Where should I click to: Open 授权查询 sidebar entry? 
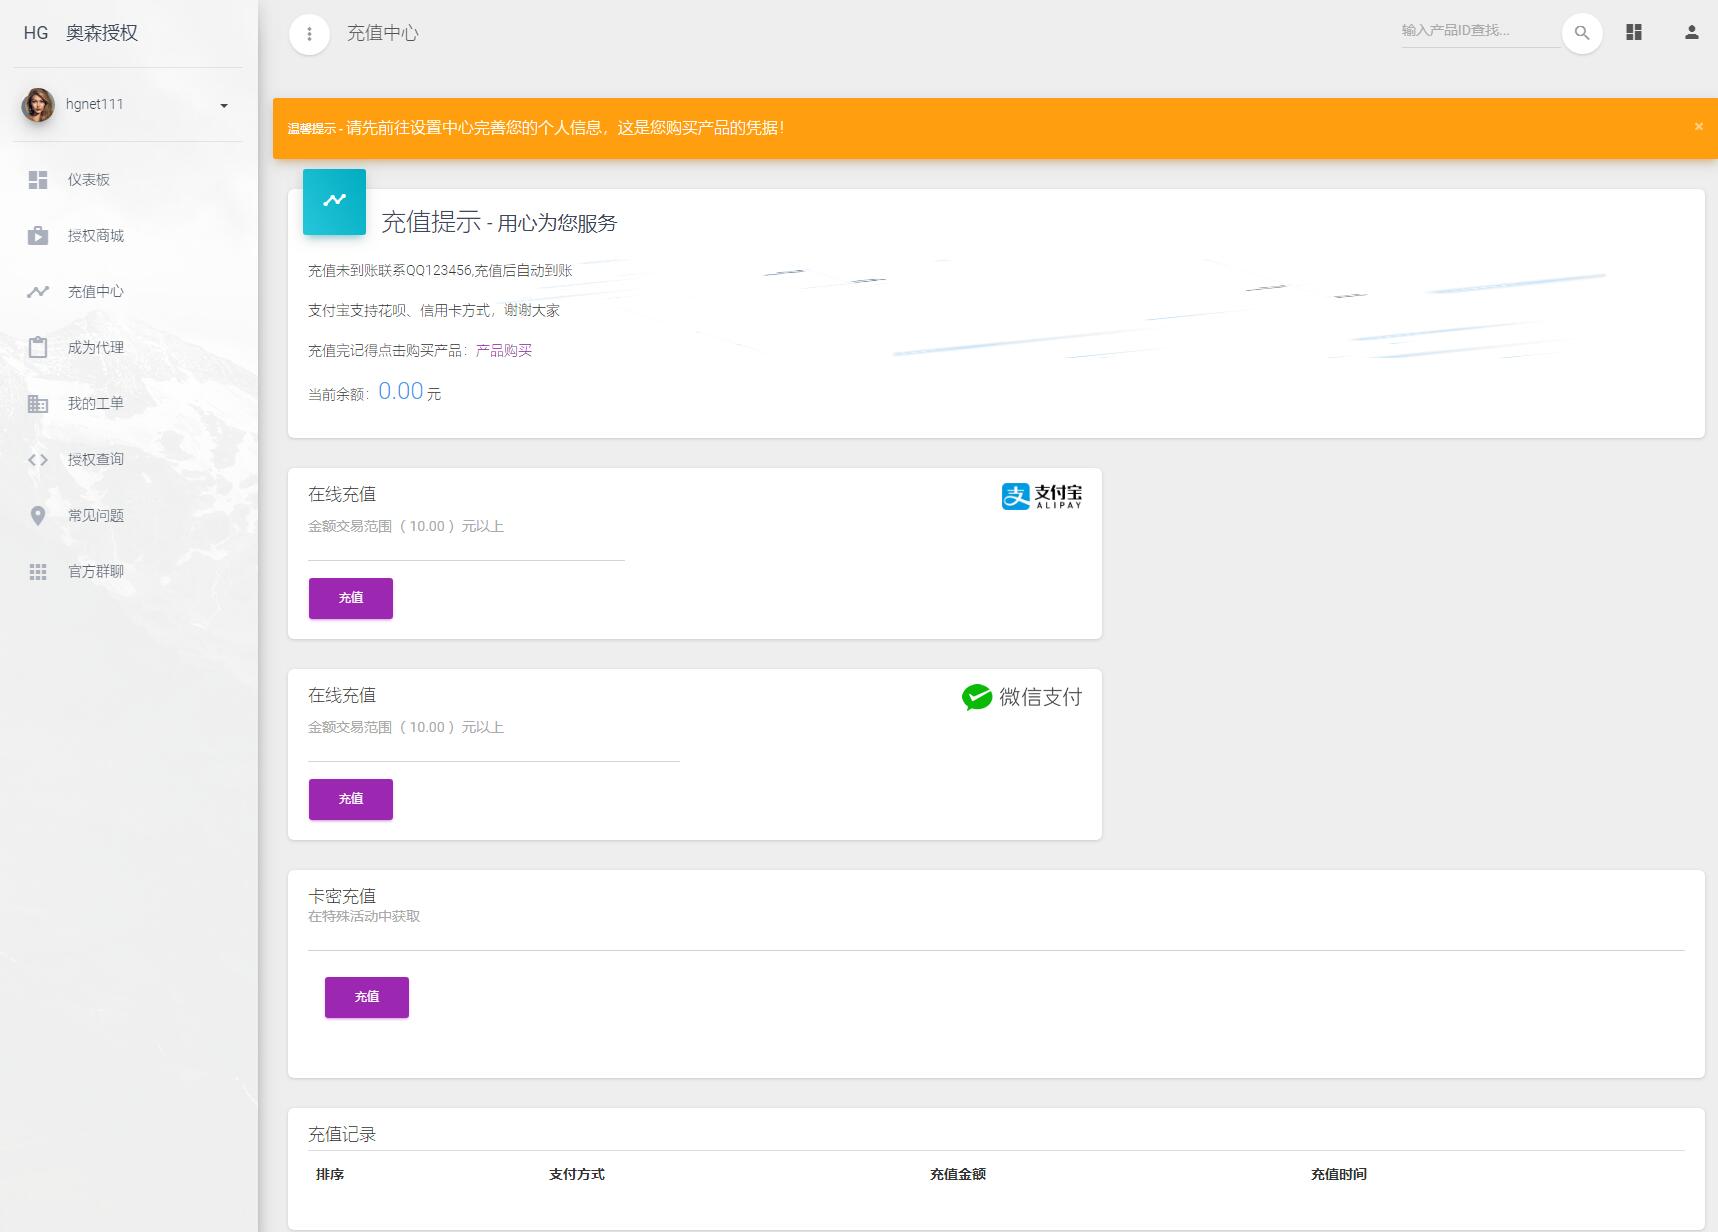pyautogui.click(x=96, y=460)
